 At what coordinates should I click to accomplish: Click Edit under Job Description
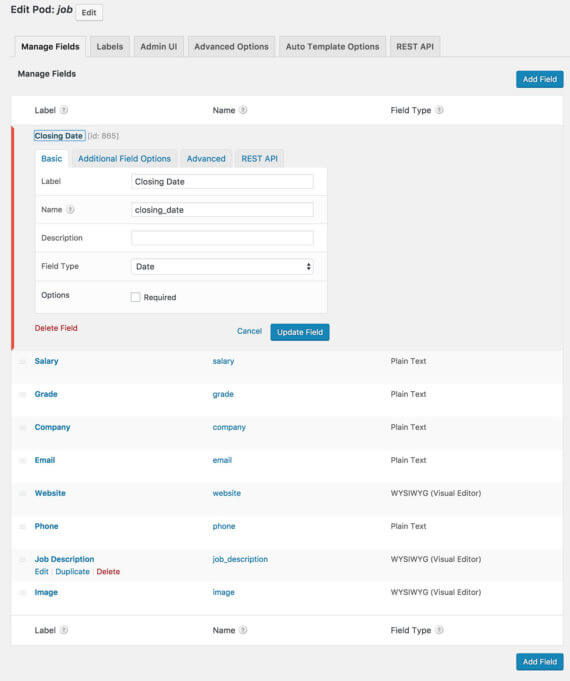(42, 572)
